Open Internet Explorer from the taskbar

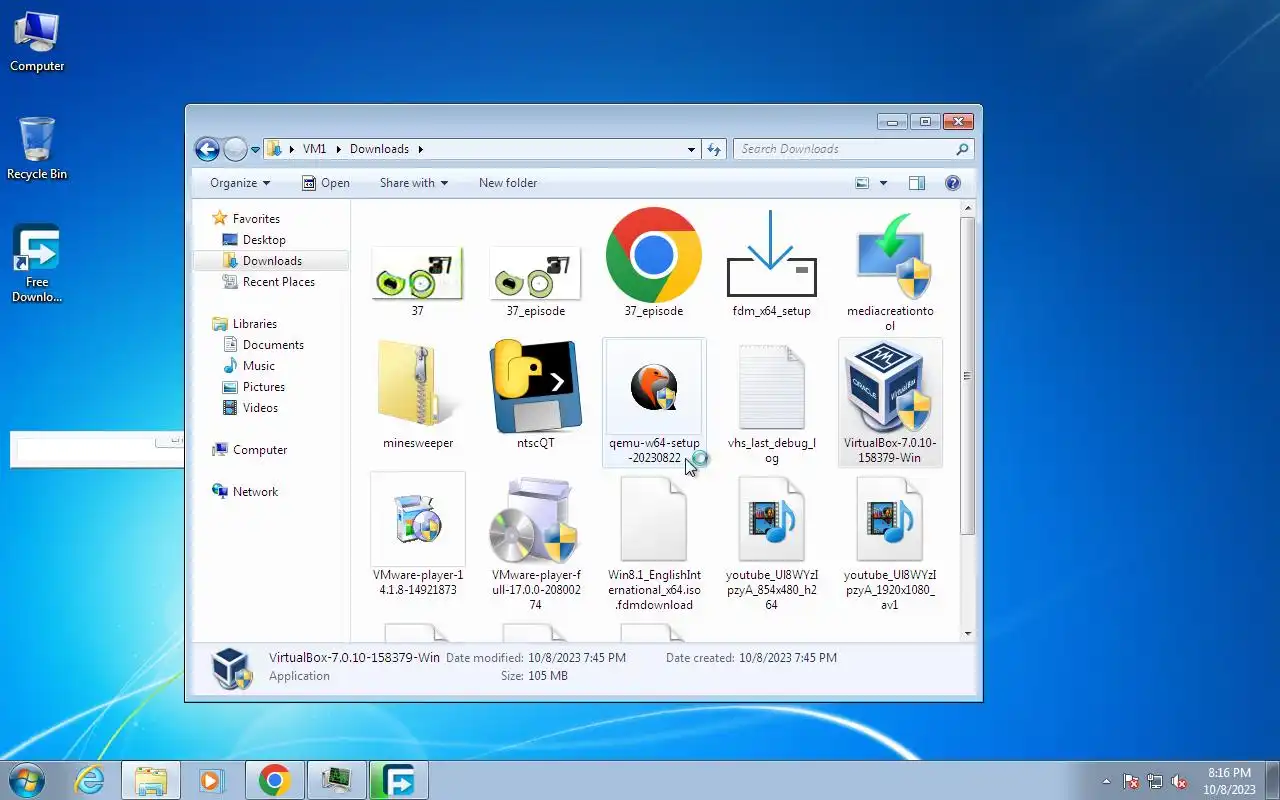pyautogui.click(x=90, y=780)
